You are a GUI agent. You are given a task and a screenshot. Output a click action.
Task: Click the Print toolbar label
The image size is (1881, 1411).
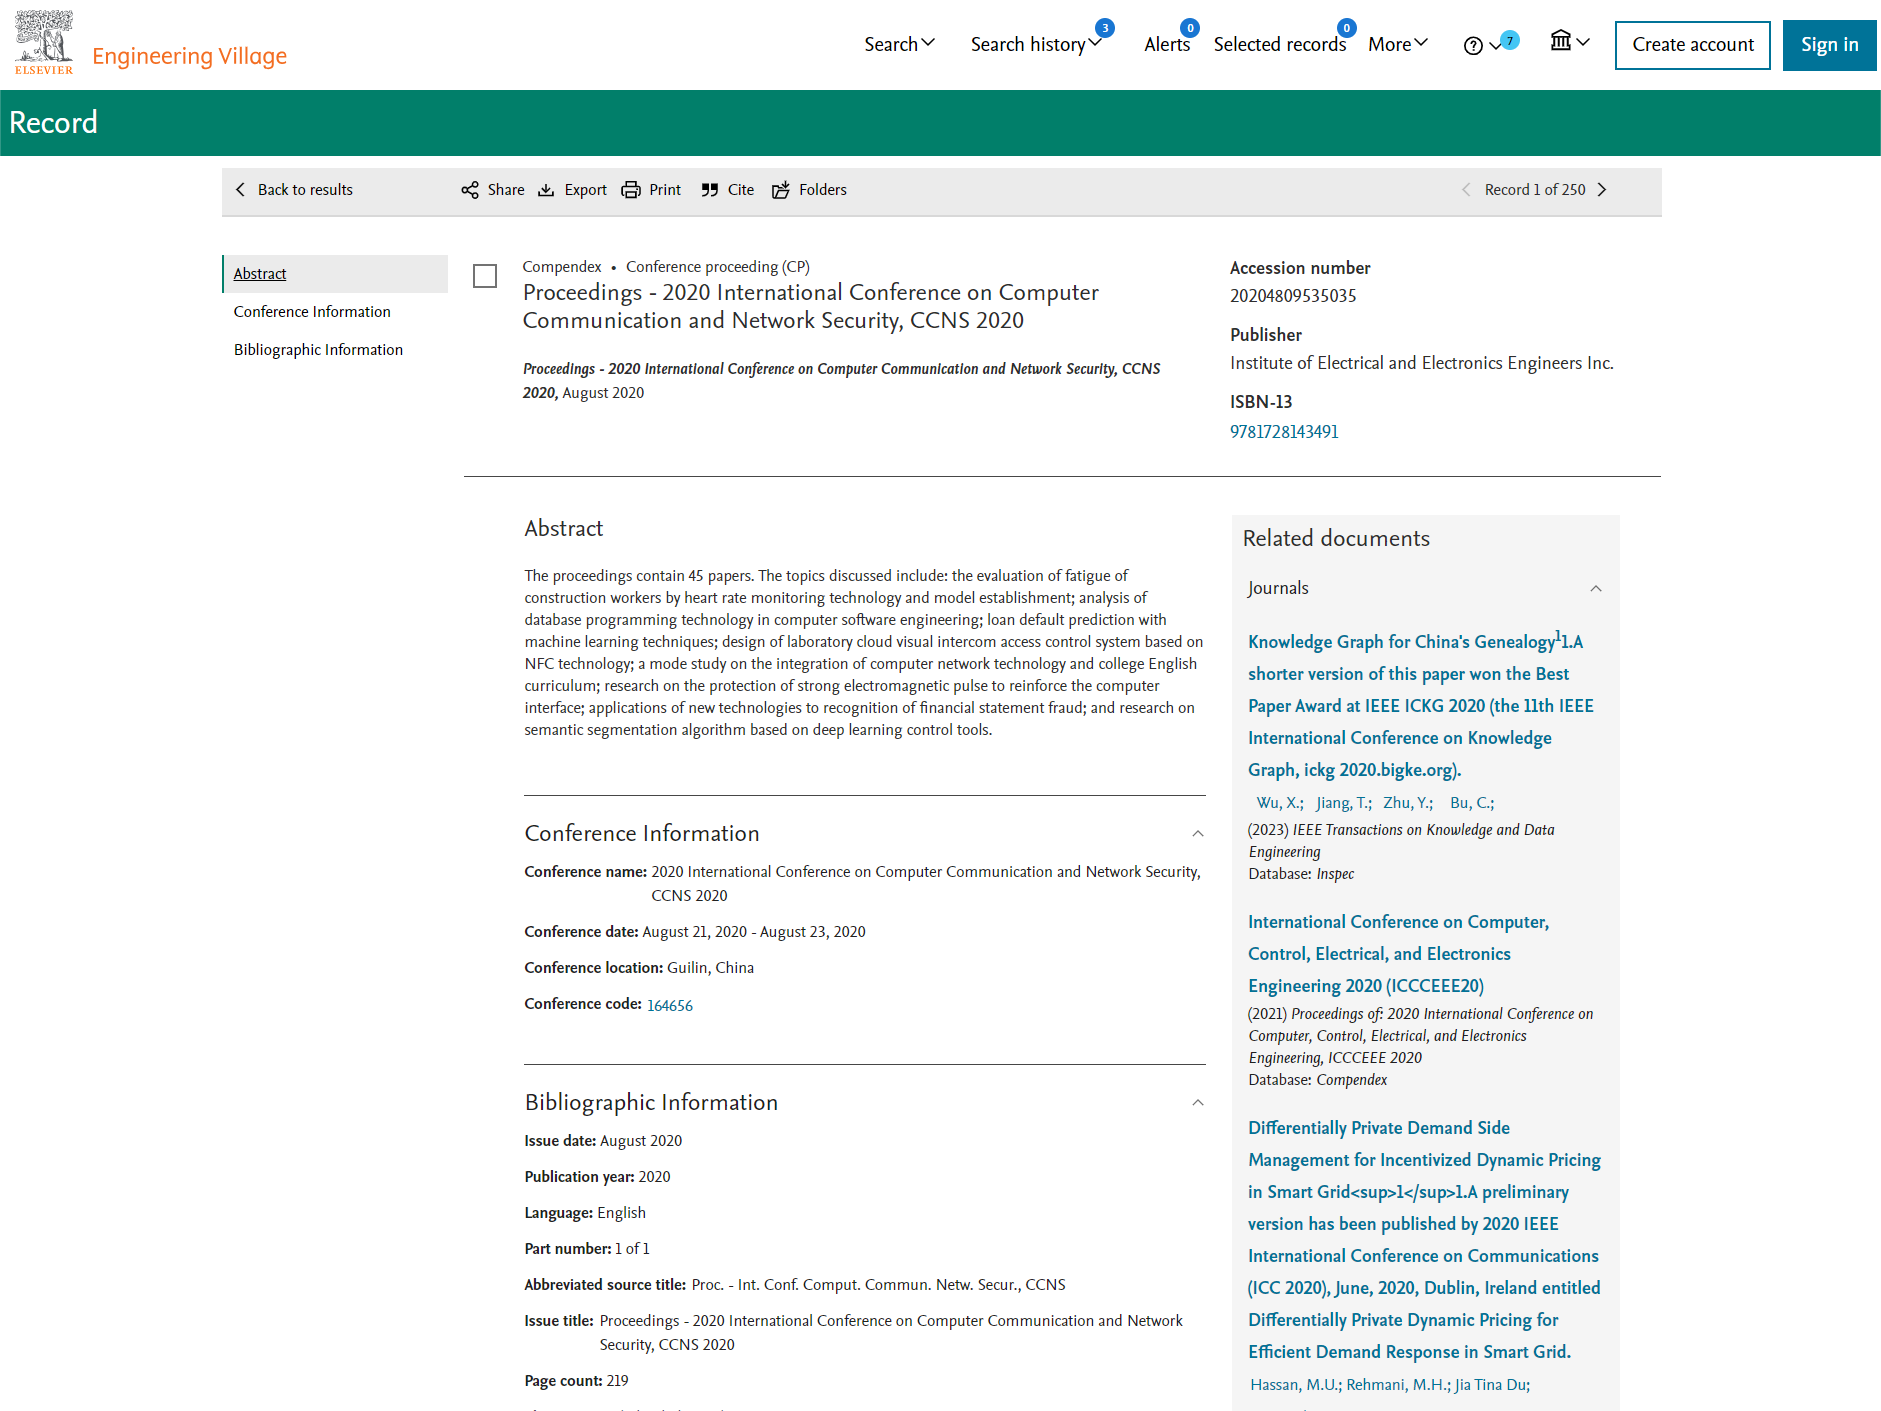tap(665, 190)
